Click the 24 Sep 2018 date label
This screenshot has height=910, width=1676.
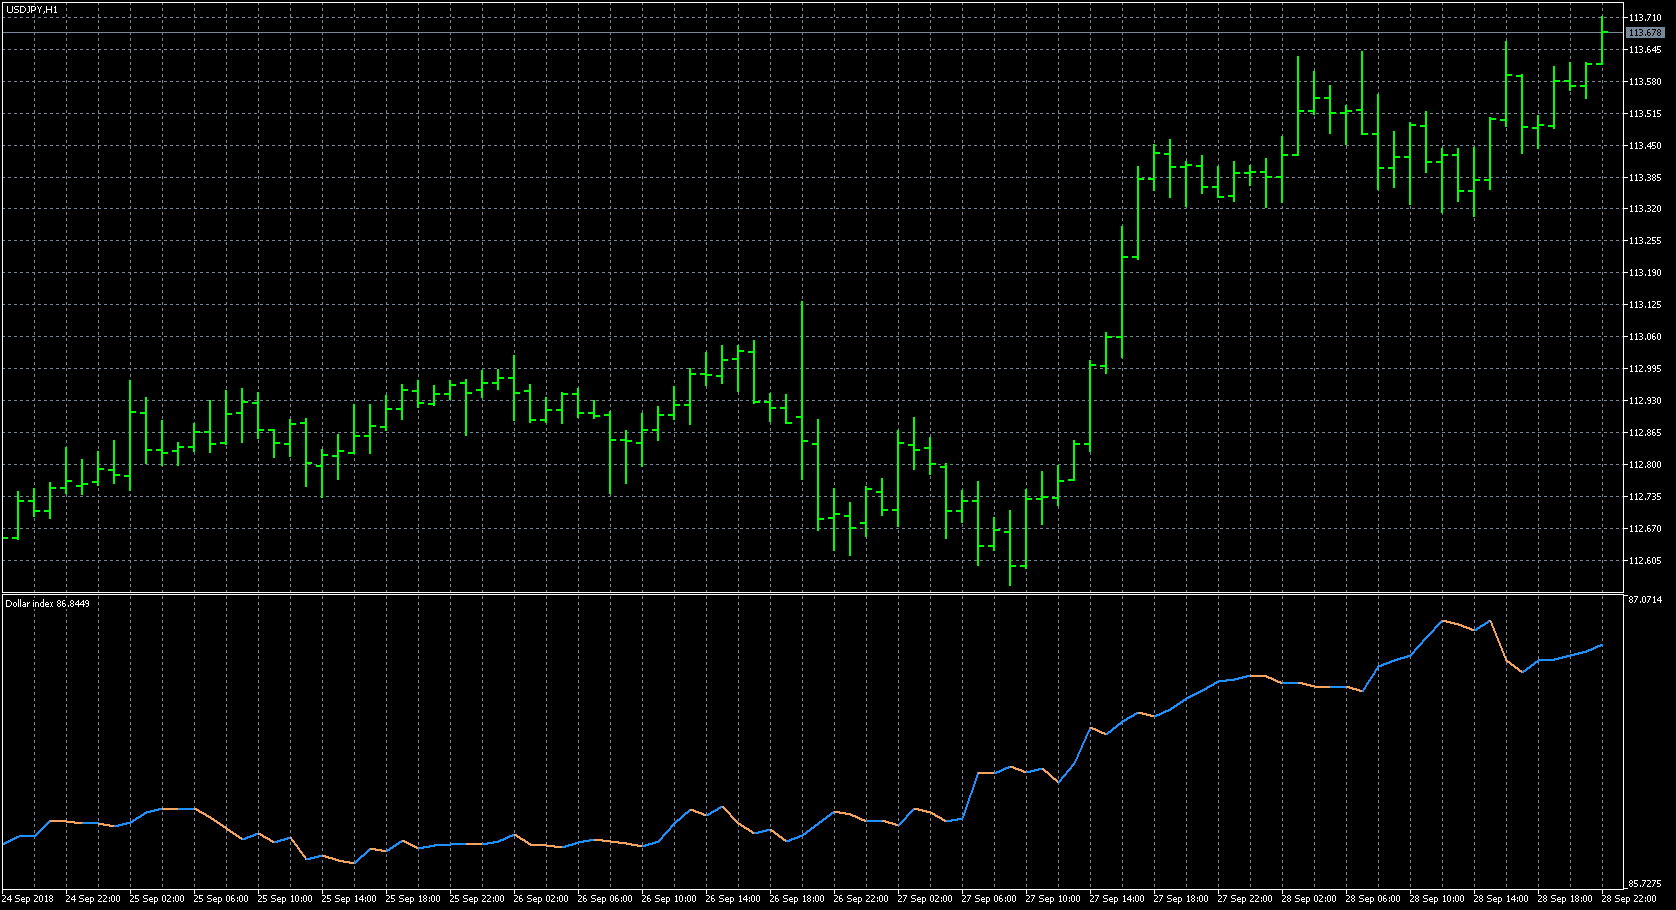(x=29, y=899)
